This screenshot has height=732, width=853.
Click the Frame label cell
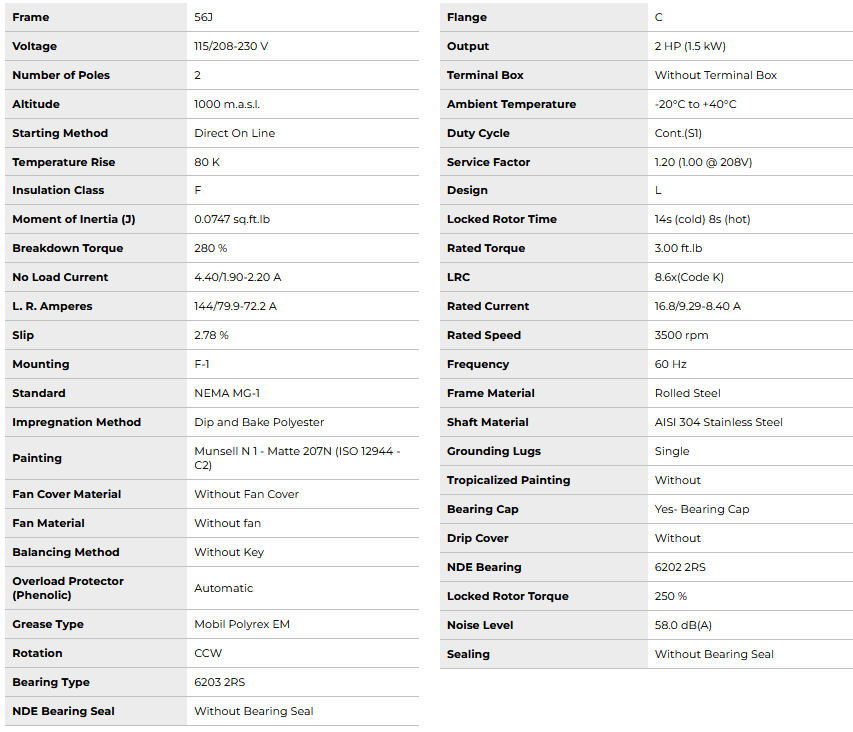[x=31, y=17]
